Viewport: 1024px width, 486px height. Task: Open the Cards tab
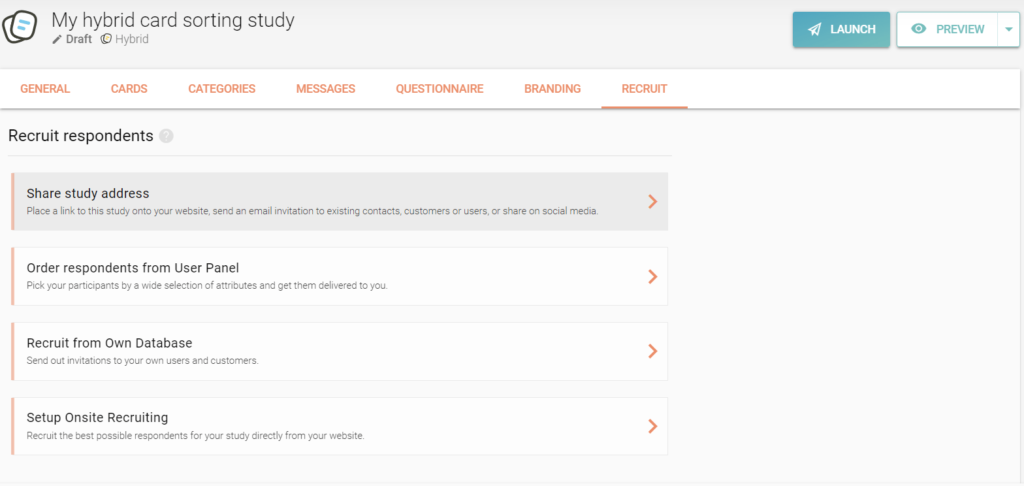(x=129, y=89)
